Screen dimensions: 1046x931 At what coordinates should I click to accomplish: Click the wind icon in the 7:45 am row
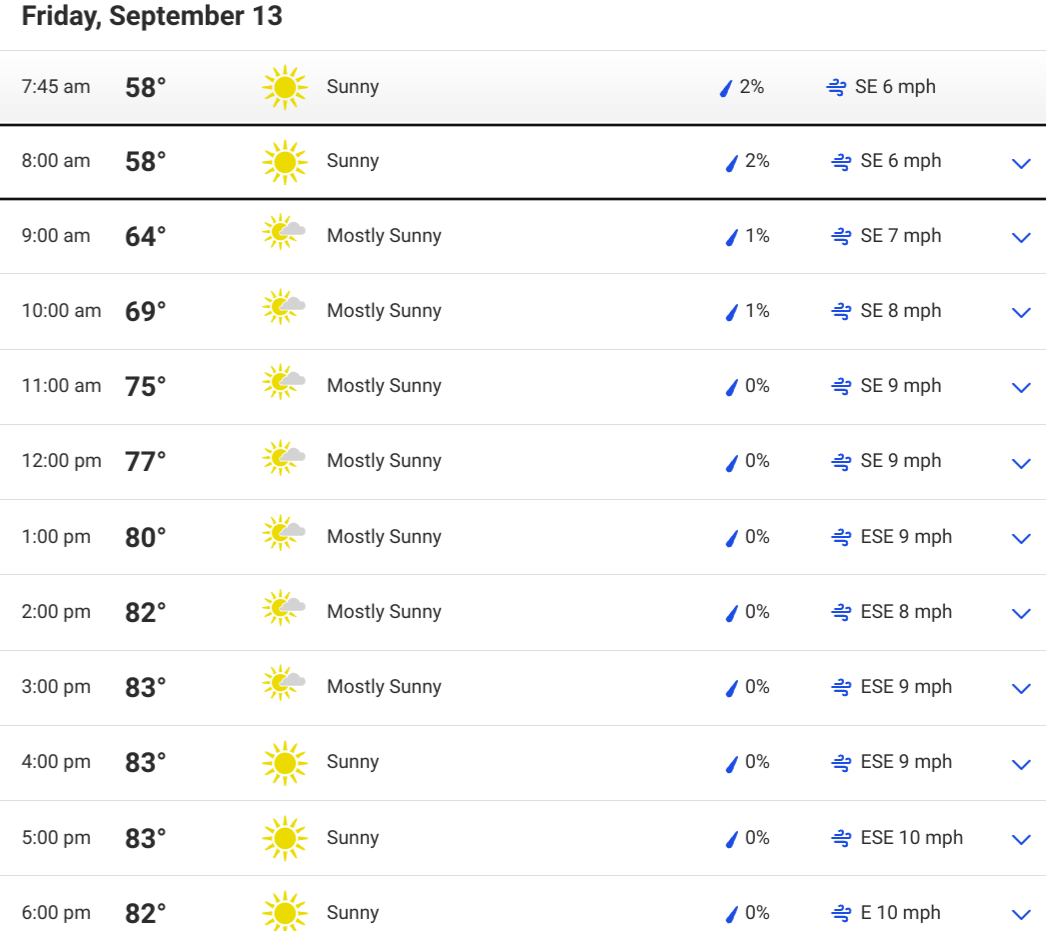pos(836,87)
